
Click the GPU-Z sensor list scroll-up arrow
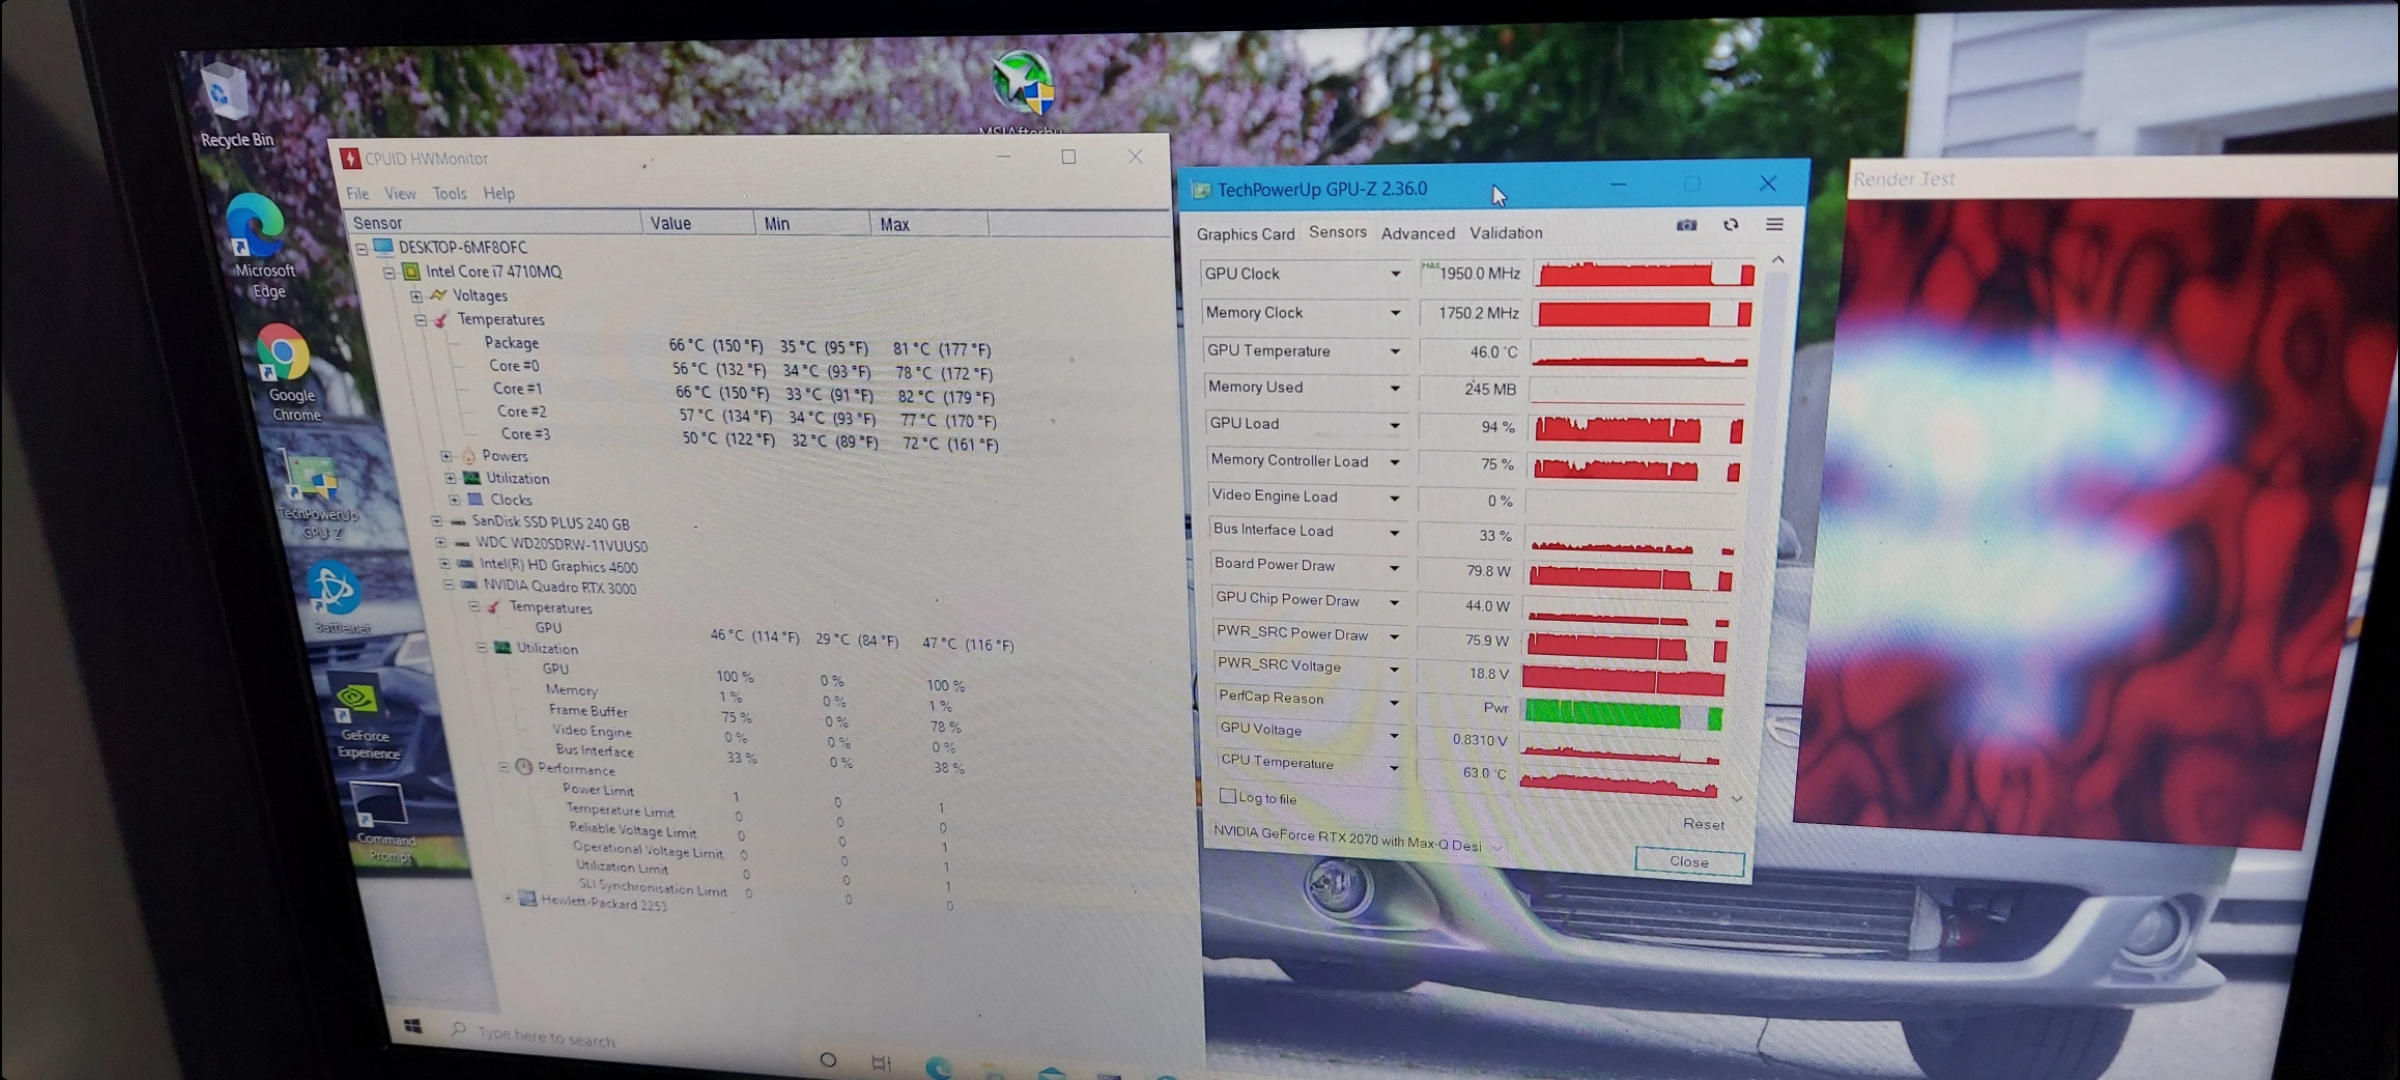(x=1778, y=260)
